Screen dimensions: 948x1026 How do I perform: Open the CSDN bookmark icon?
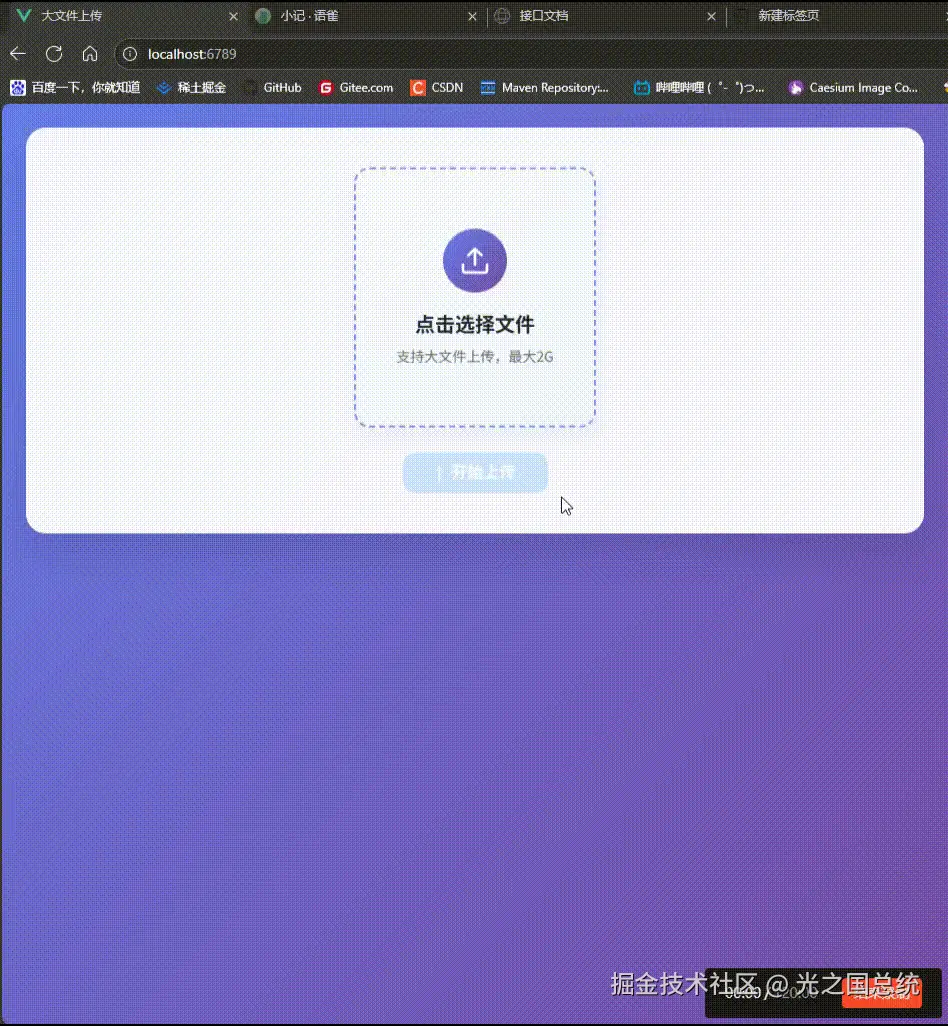coord(416,88)
